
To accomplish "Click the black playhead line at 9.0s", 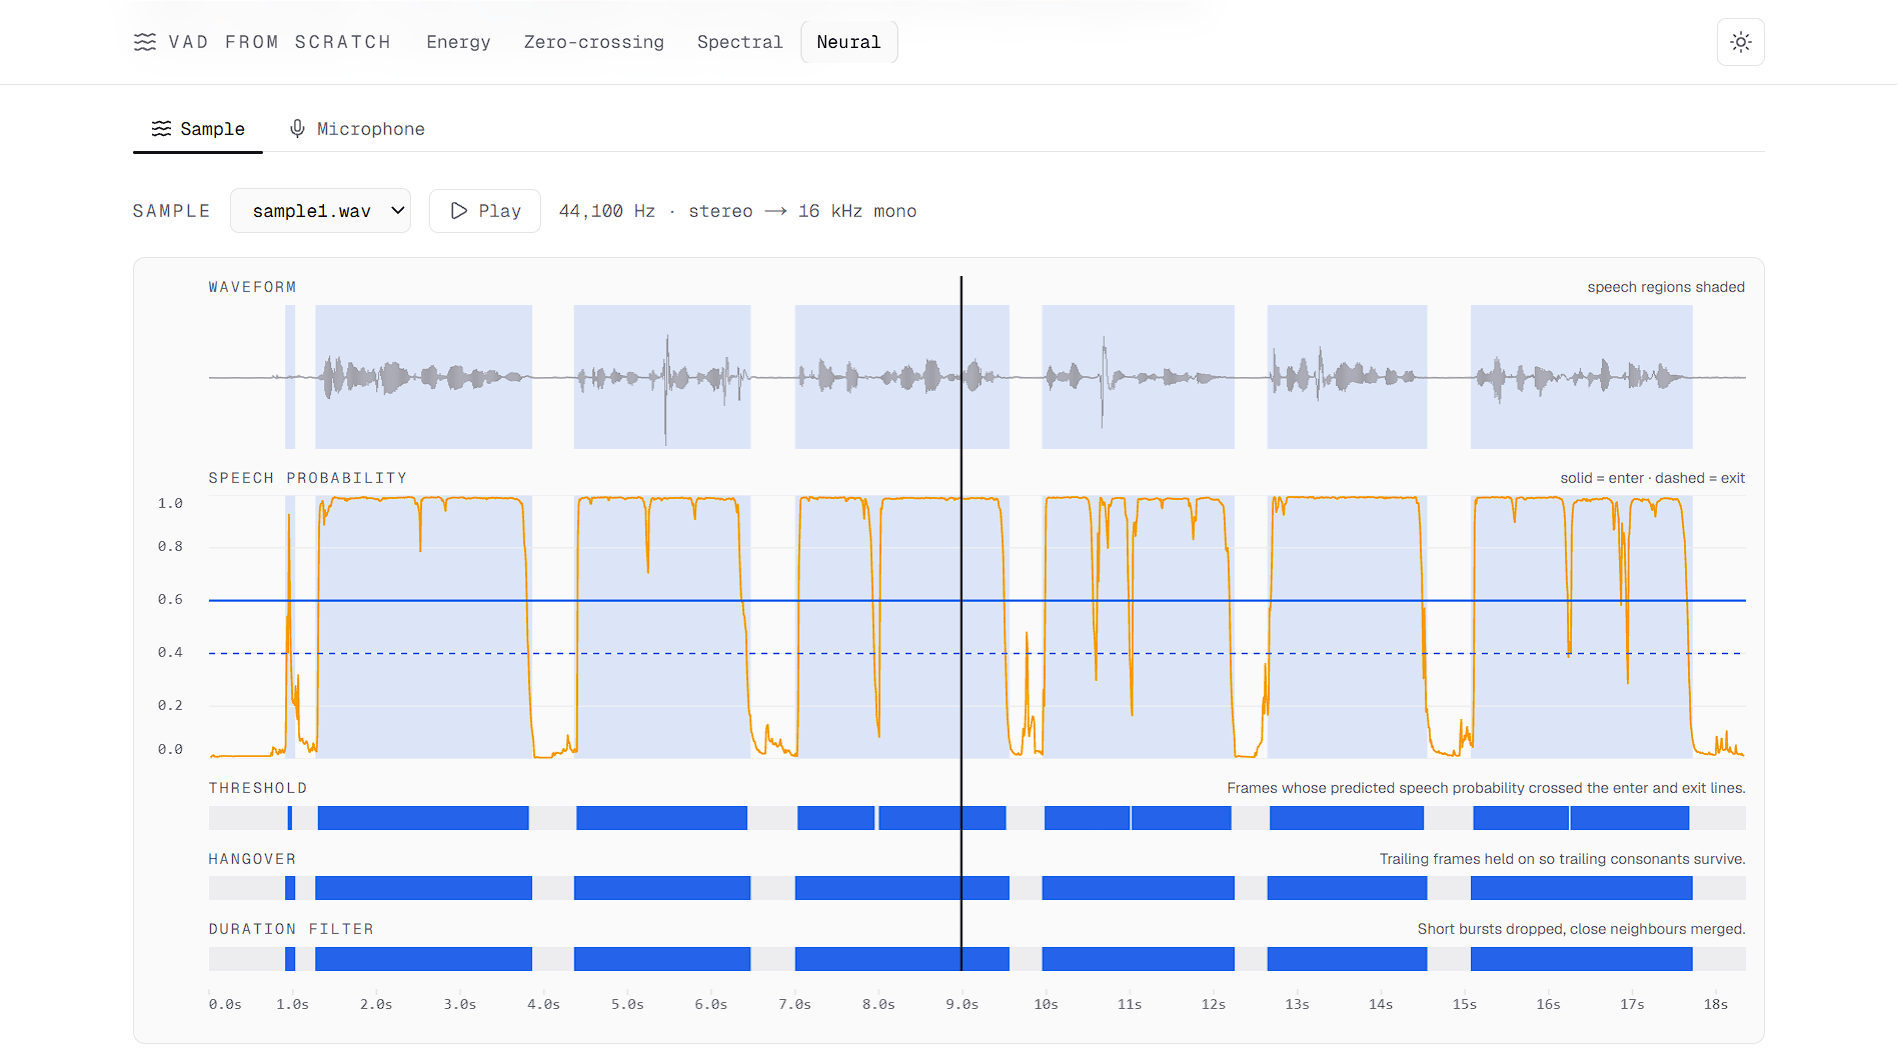I will [x=961, y=623].
